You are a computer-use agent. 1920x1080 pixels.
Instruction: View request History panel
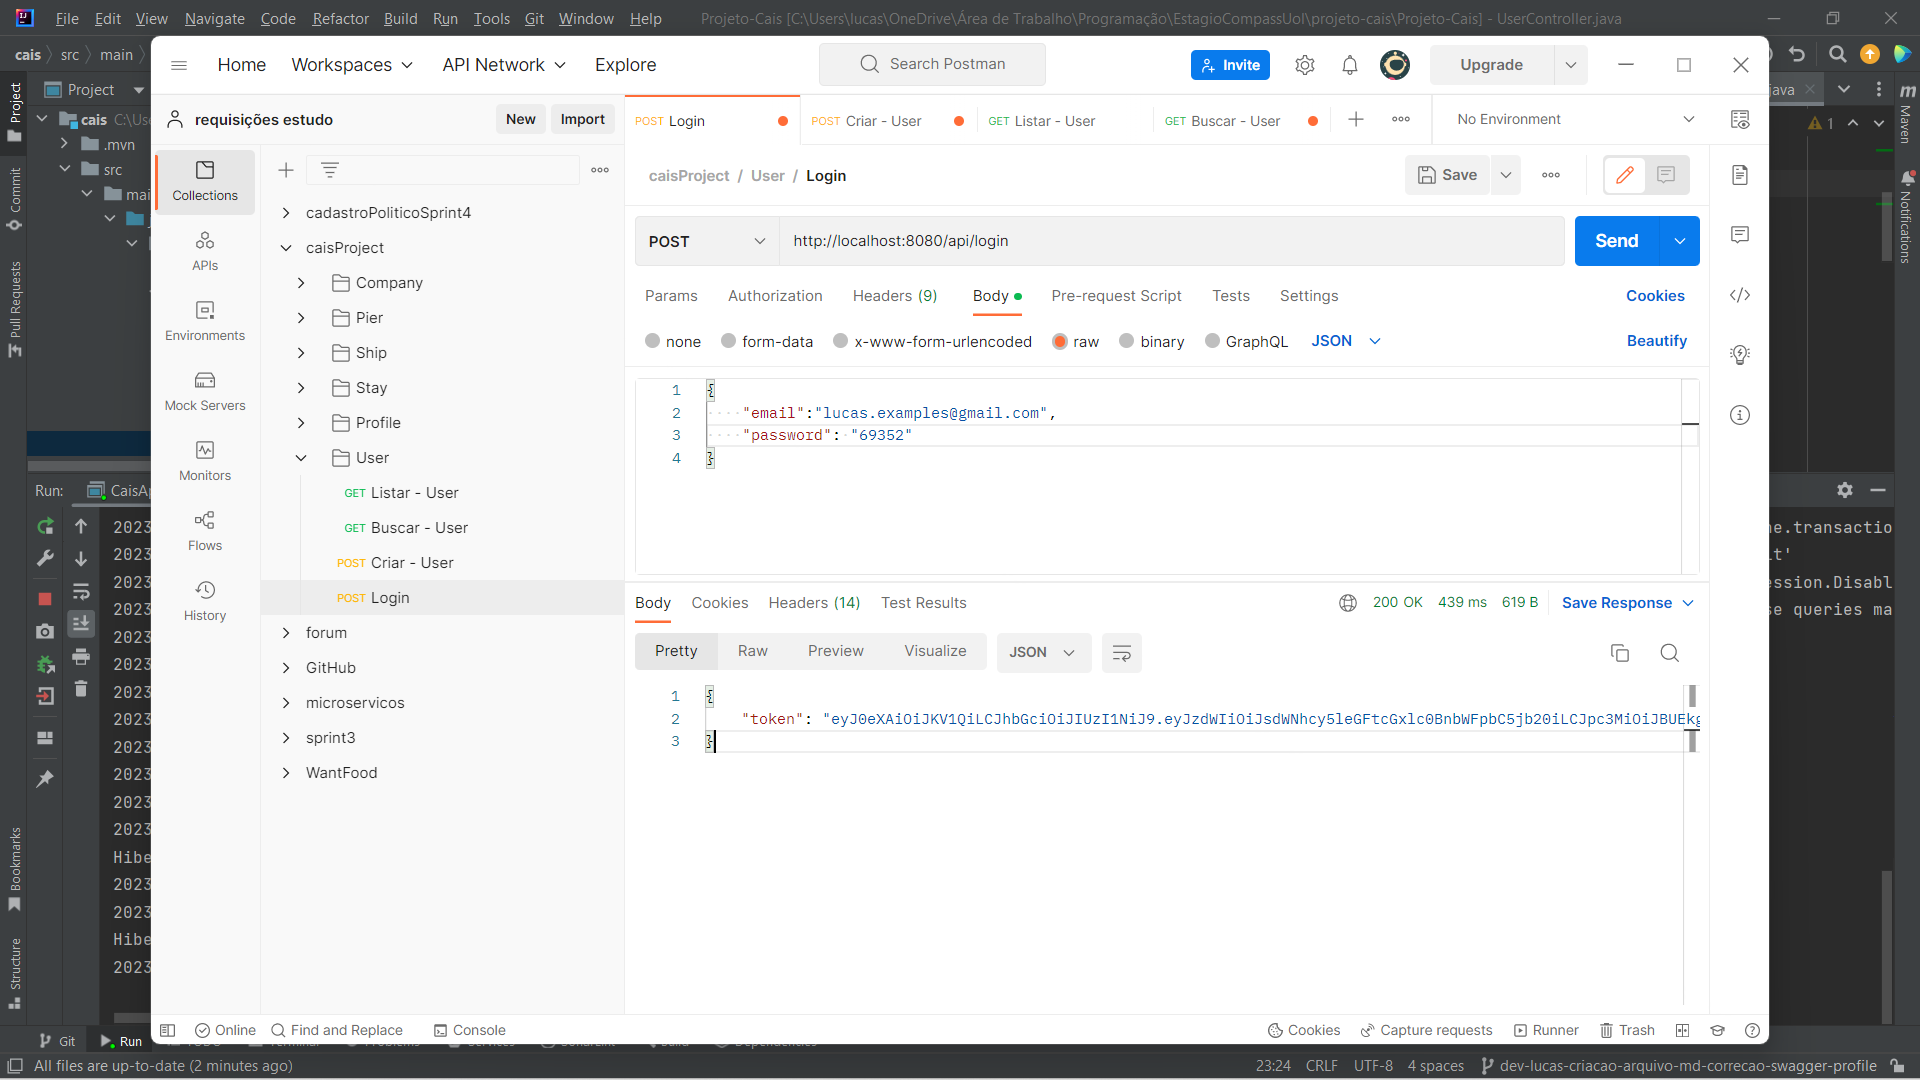204,600
